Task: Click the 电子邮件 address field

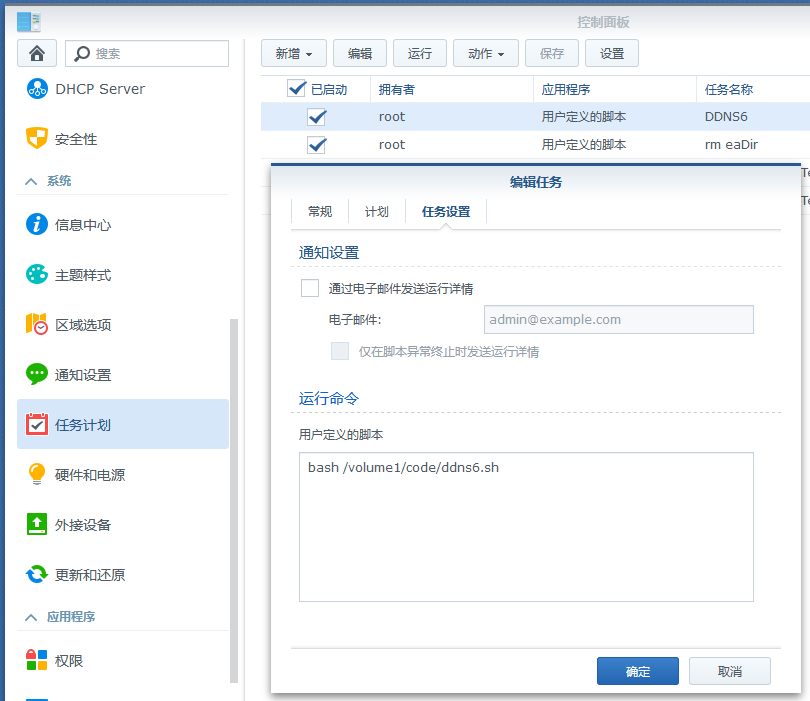Action: [x=619, y=319]
